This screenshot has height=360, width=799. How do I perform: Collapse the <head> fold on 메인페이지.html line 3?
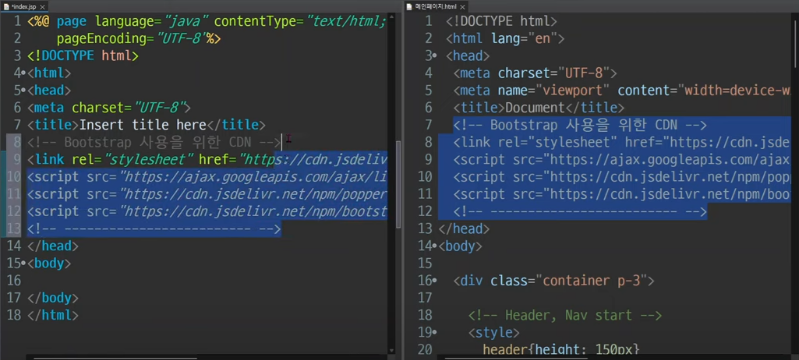point(435,56)
